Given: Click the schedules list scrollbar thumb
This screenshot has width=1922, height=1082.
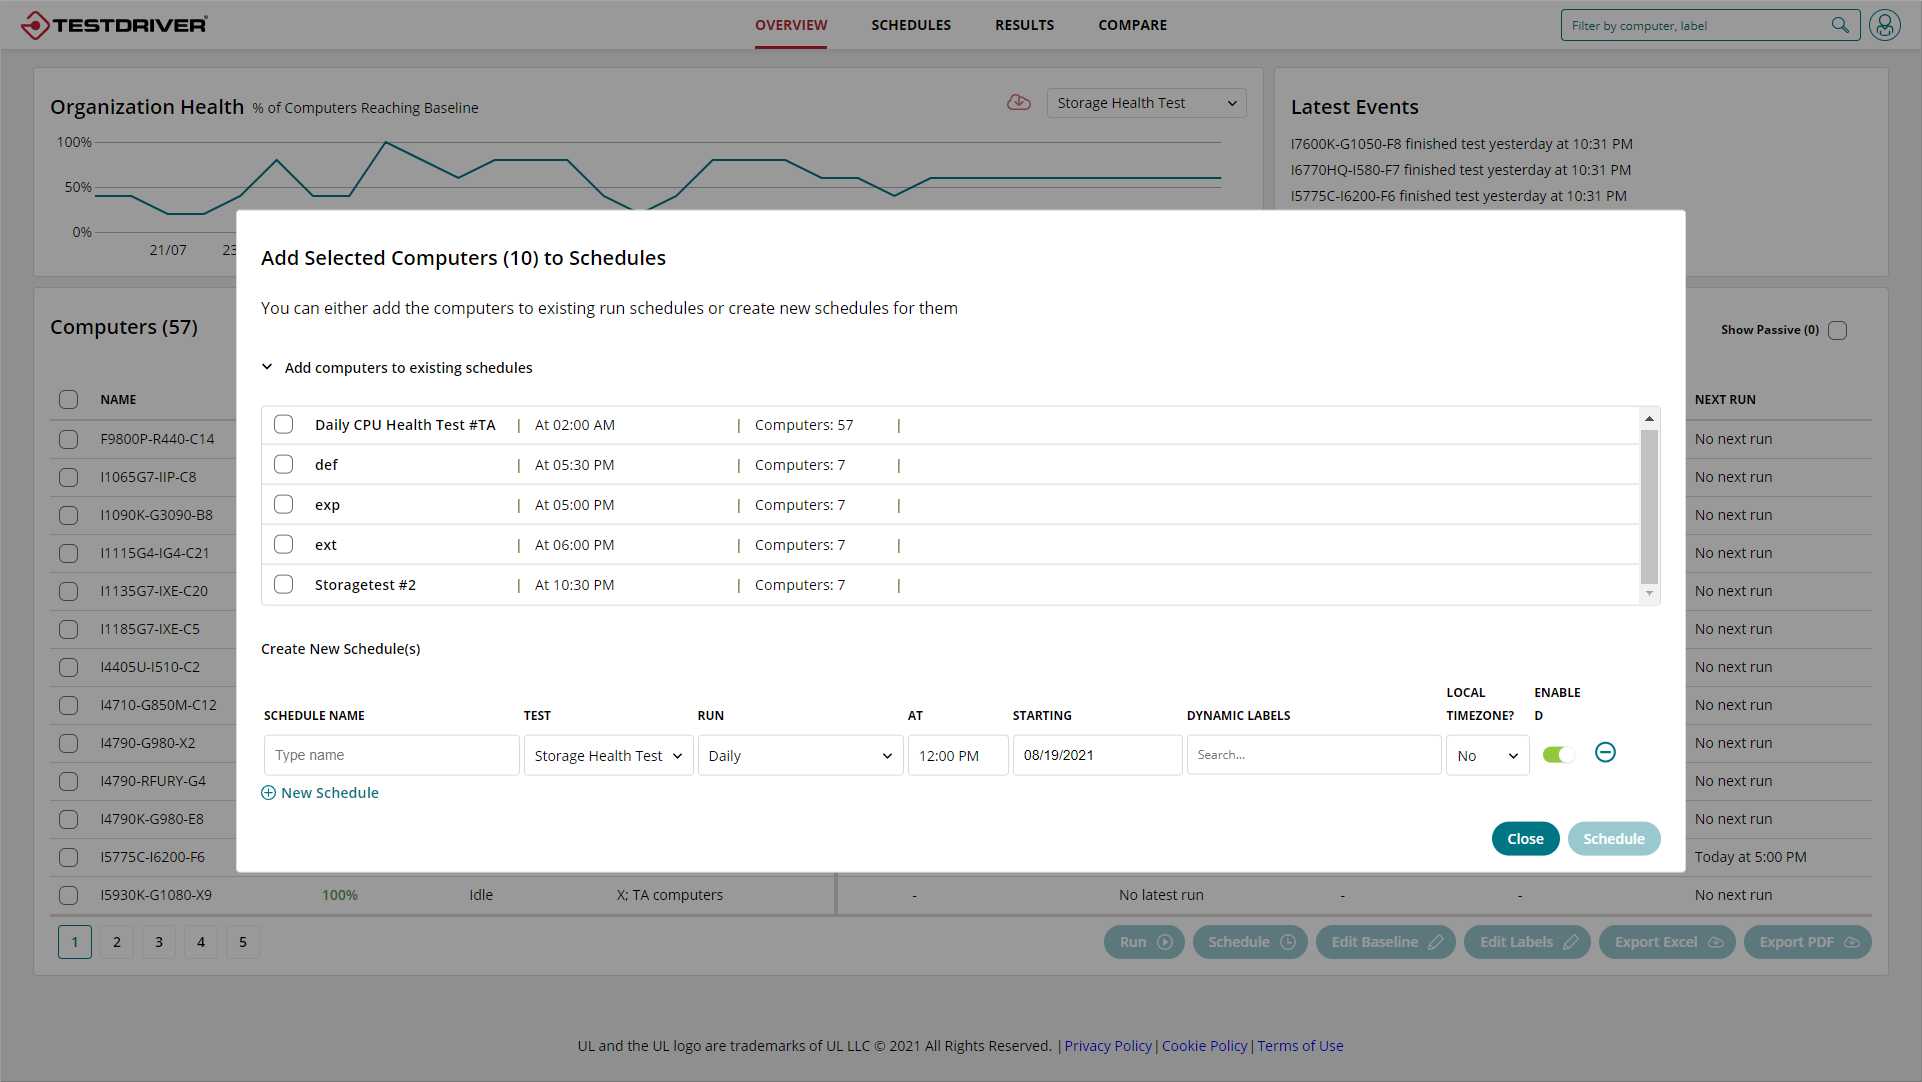Looking at the screenshot, I should tap(1649, 505).
